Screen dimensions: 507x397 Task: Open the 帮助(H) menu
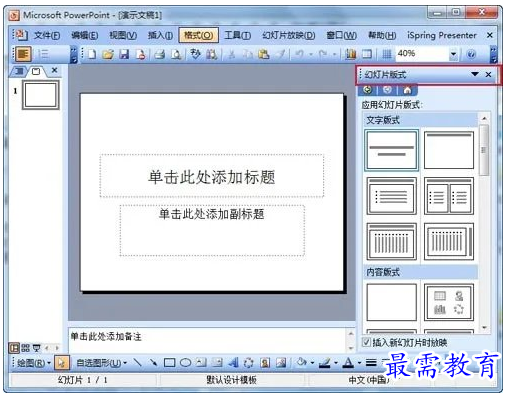point(382,35)
